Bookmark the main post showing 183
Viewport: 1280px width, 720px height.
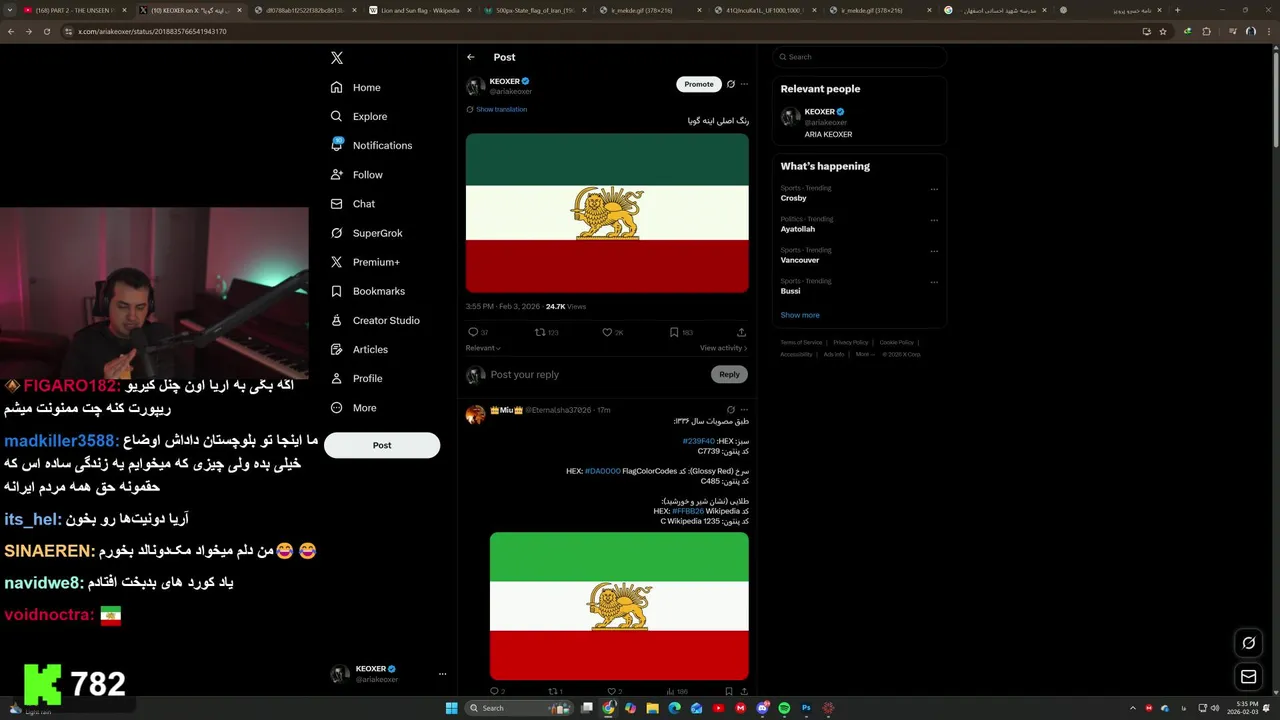pyautogui.click(x=674, y=332)
